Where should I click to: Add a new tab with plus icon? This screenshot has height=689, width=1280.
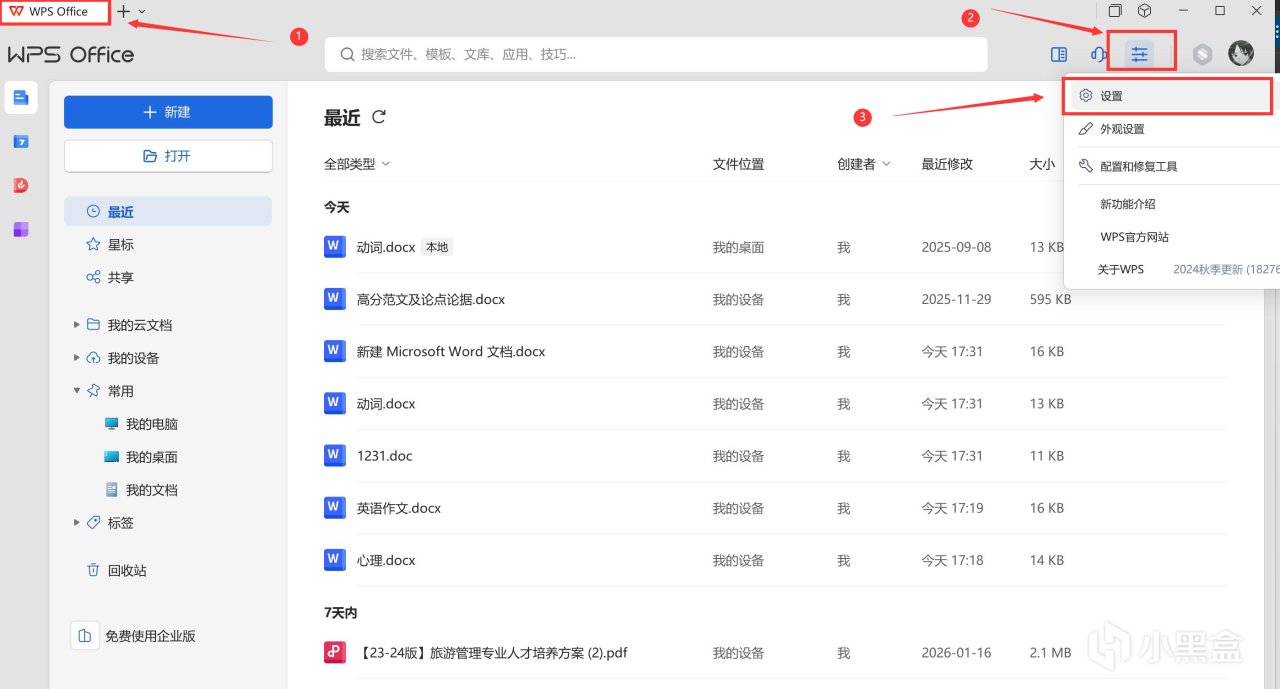pyautogui.click(x=123, y=11)
